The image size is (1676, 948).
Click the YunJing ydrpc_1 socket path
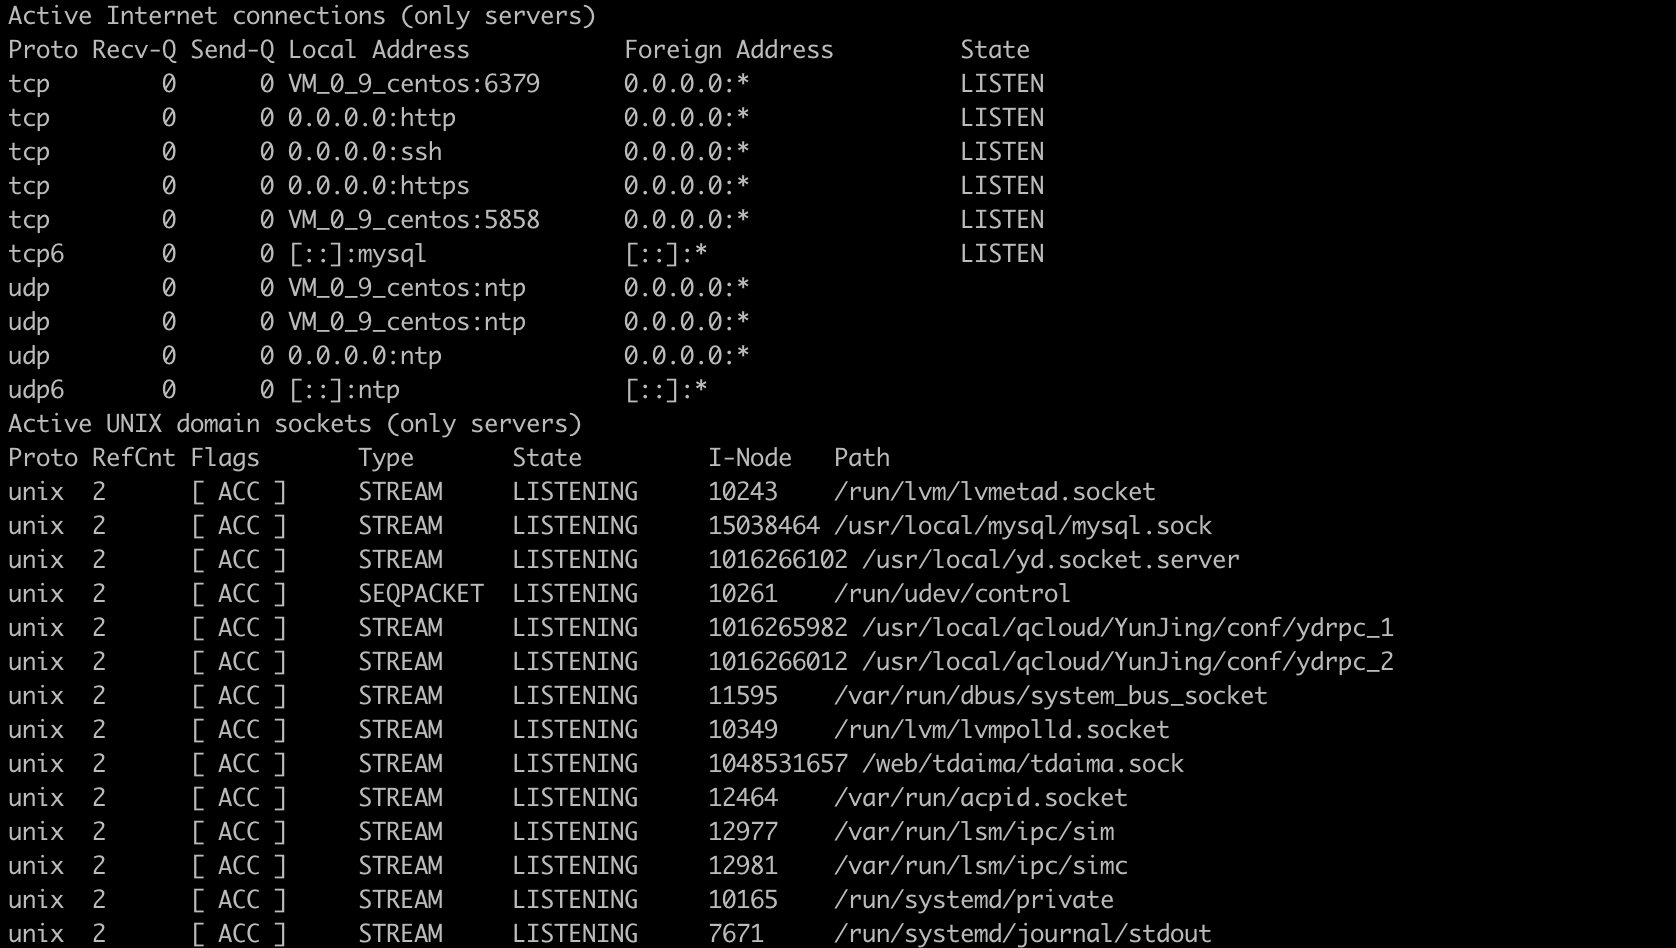(1127, 628)
